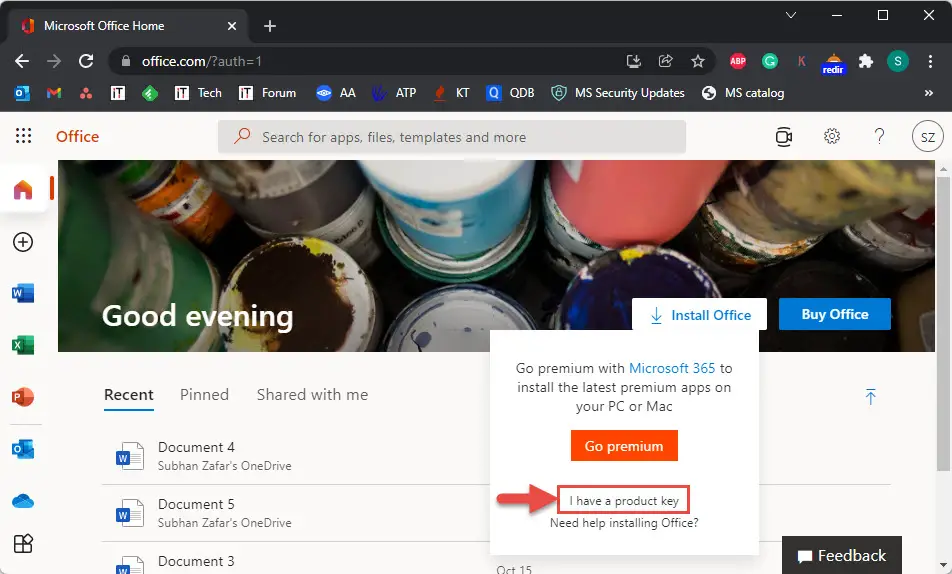Open the QDB bookmark
Screen dimensions: 952x574
tap(510, 93)
